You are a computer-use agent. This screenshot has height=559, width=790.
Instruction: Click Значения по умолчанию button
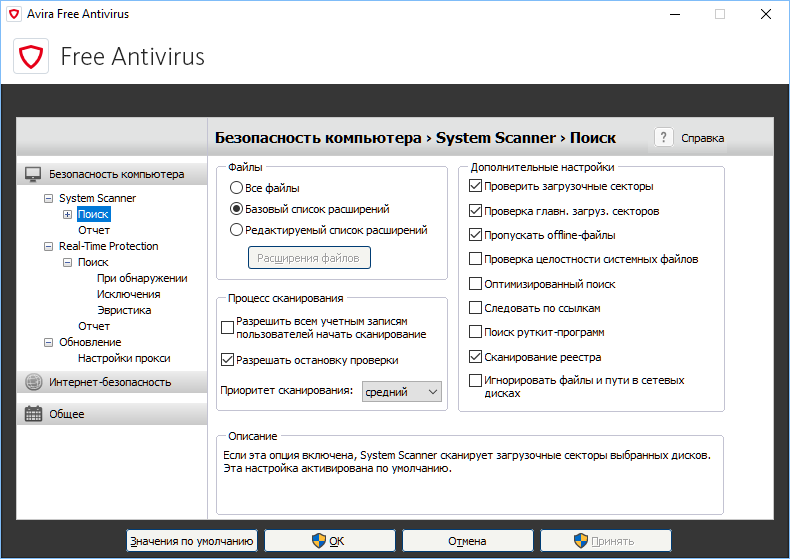pos(191,541)
